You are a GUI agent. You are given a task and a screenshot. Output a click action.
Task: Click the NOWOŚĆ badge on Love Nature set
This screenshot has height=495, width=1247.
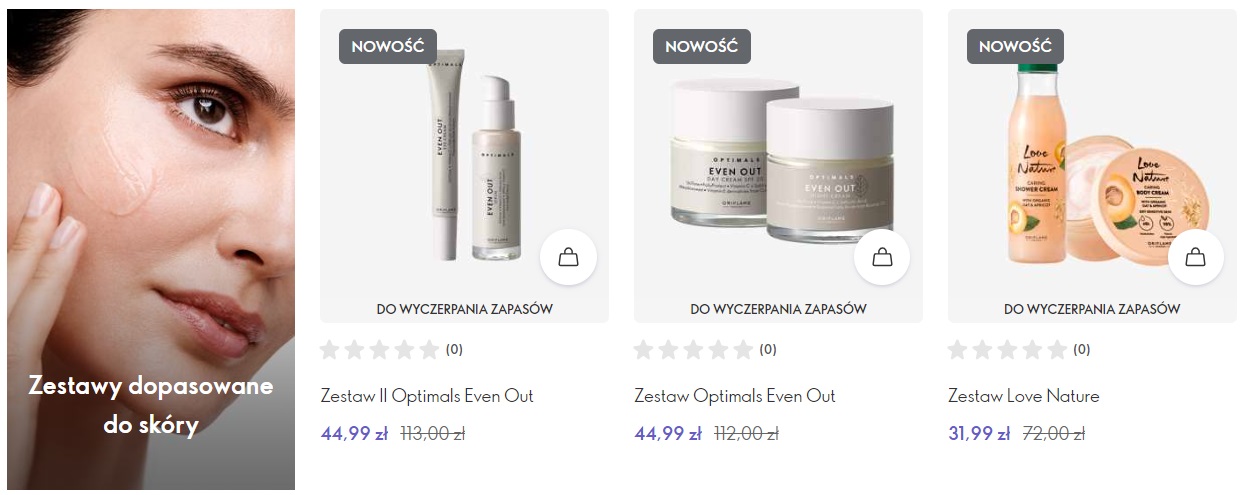(1015, 46)
